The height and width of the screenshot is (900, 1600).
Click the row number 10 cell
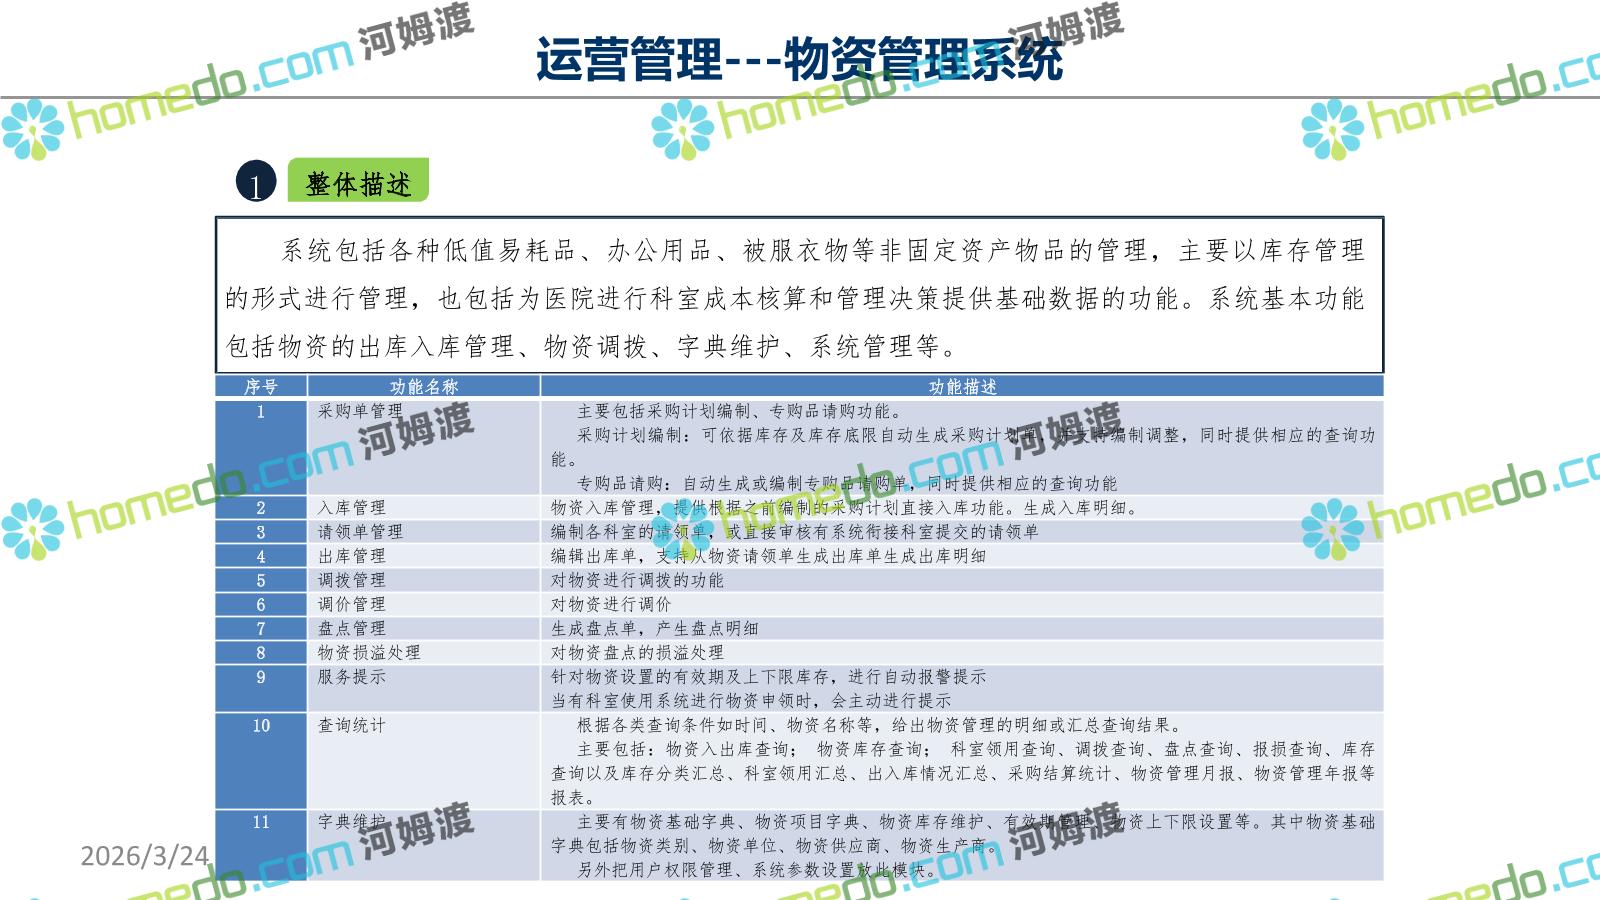(261, 726)
